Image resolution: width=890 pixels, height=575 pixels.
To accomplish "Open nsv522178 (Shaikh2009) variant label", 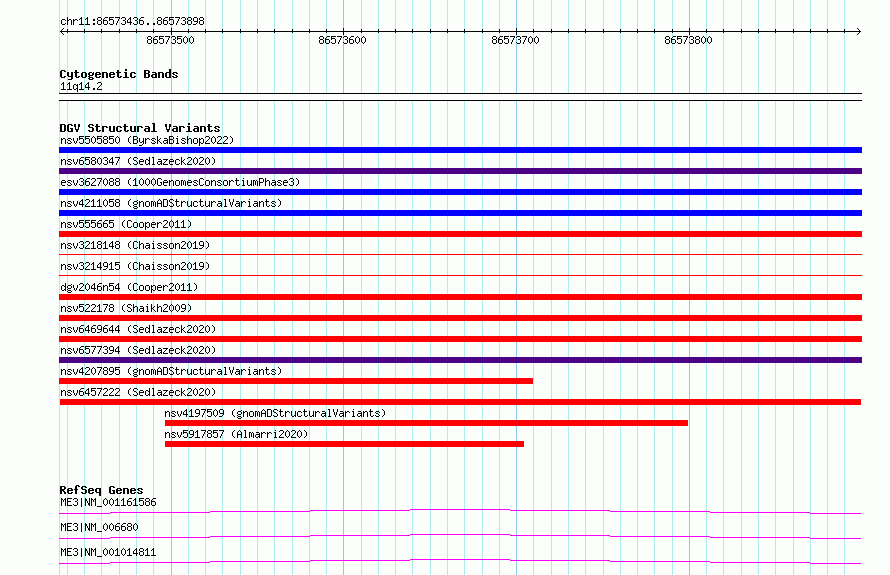I will [126, 308].
